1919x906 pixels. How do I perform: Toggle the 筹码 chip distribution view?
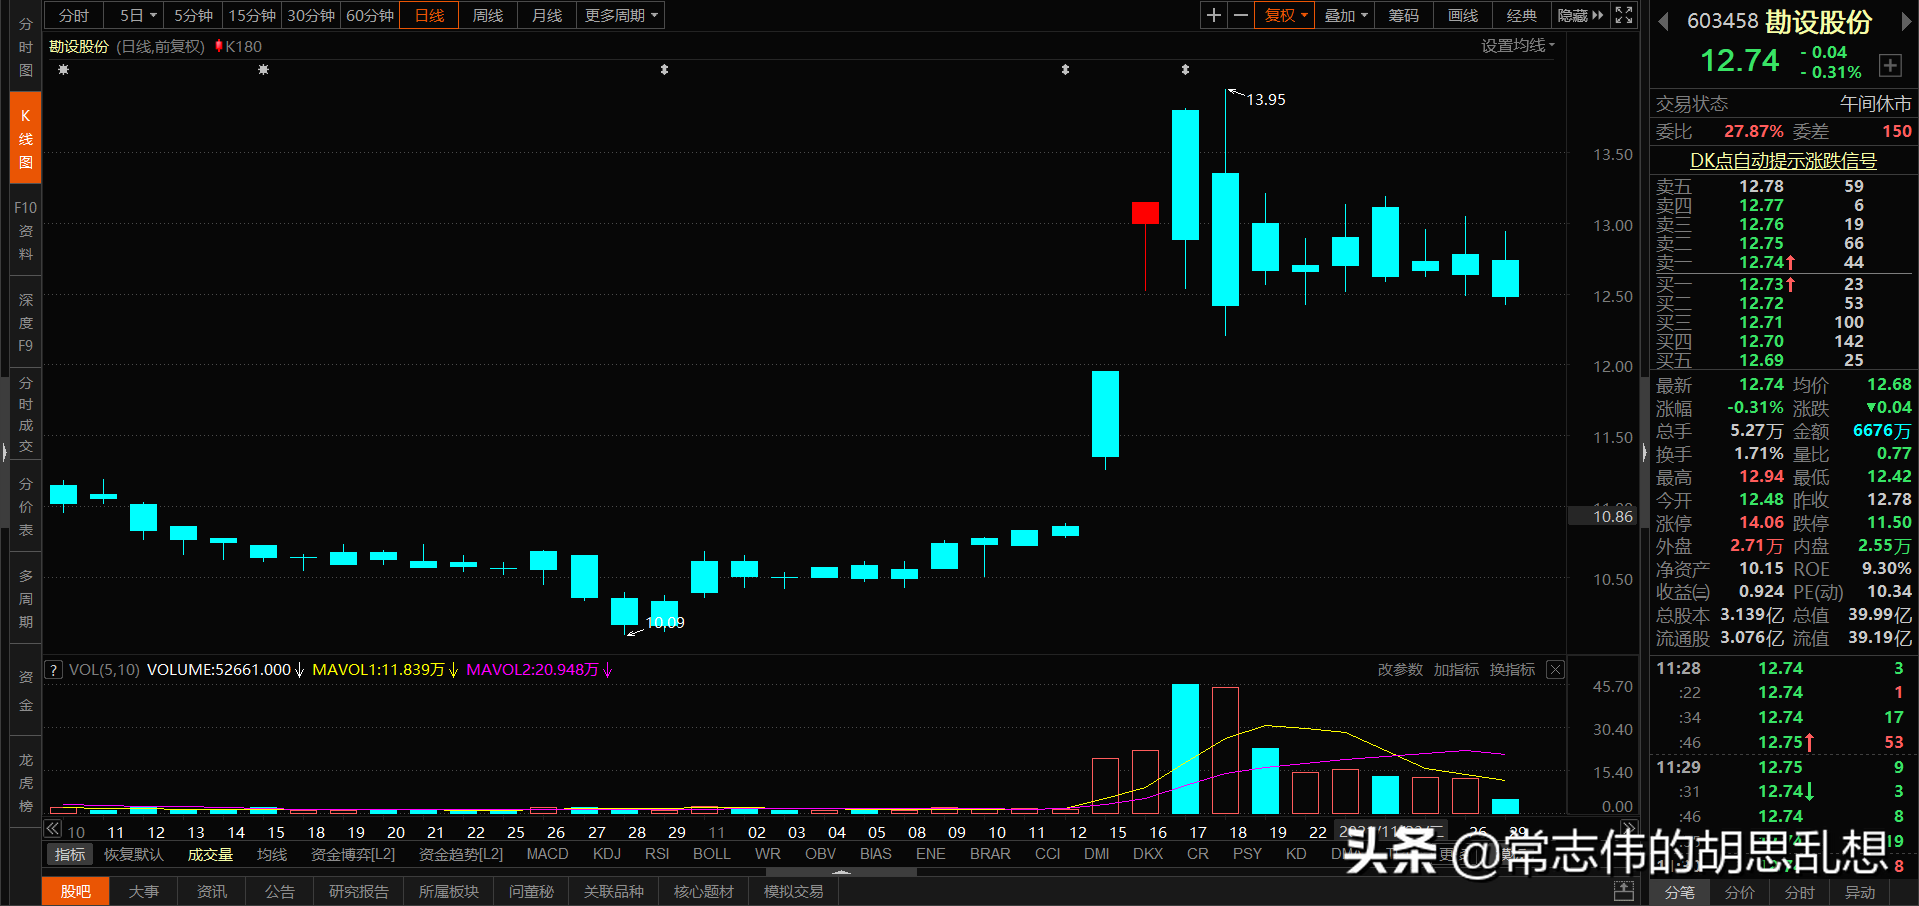coord(1404,15)
